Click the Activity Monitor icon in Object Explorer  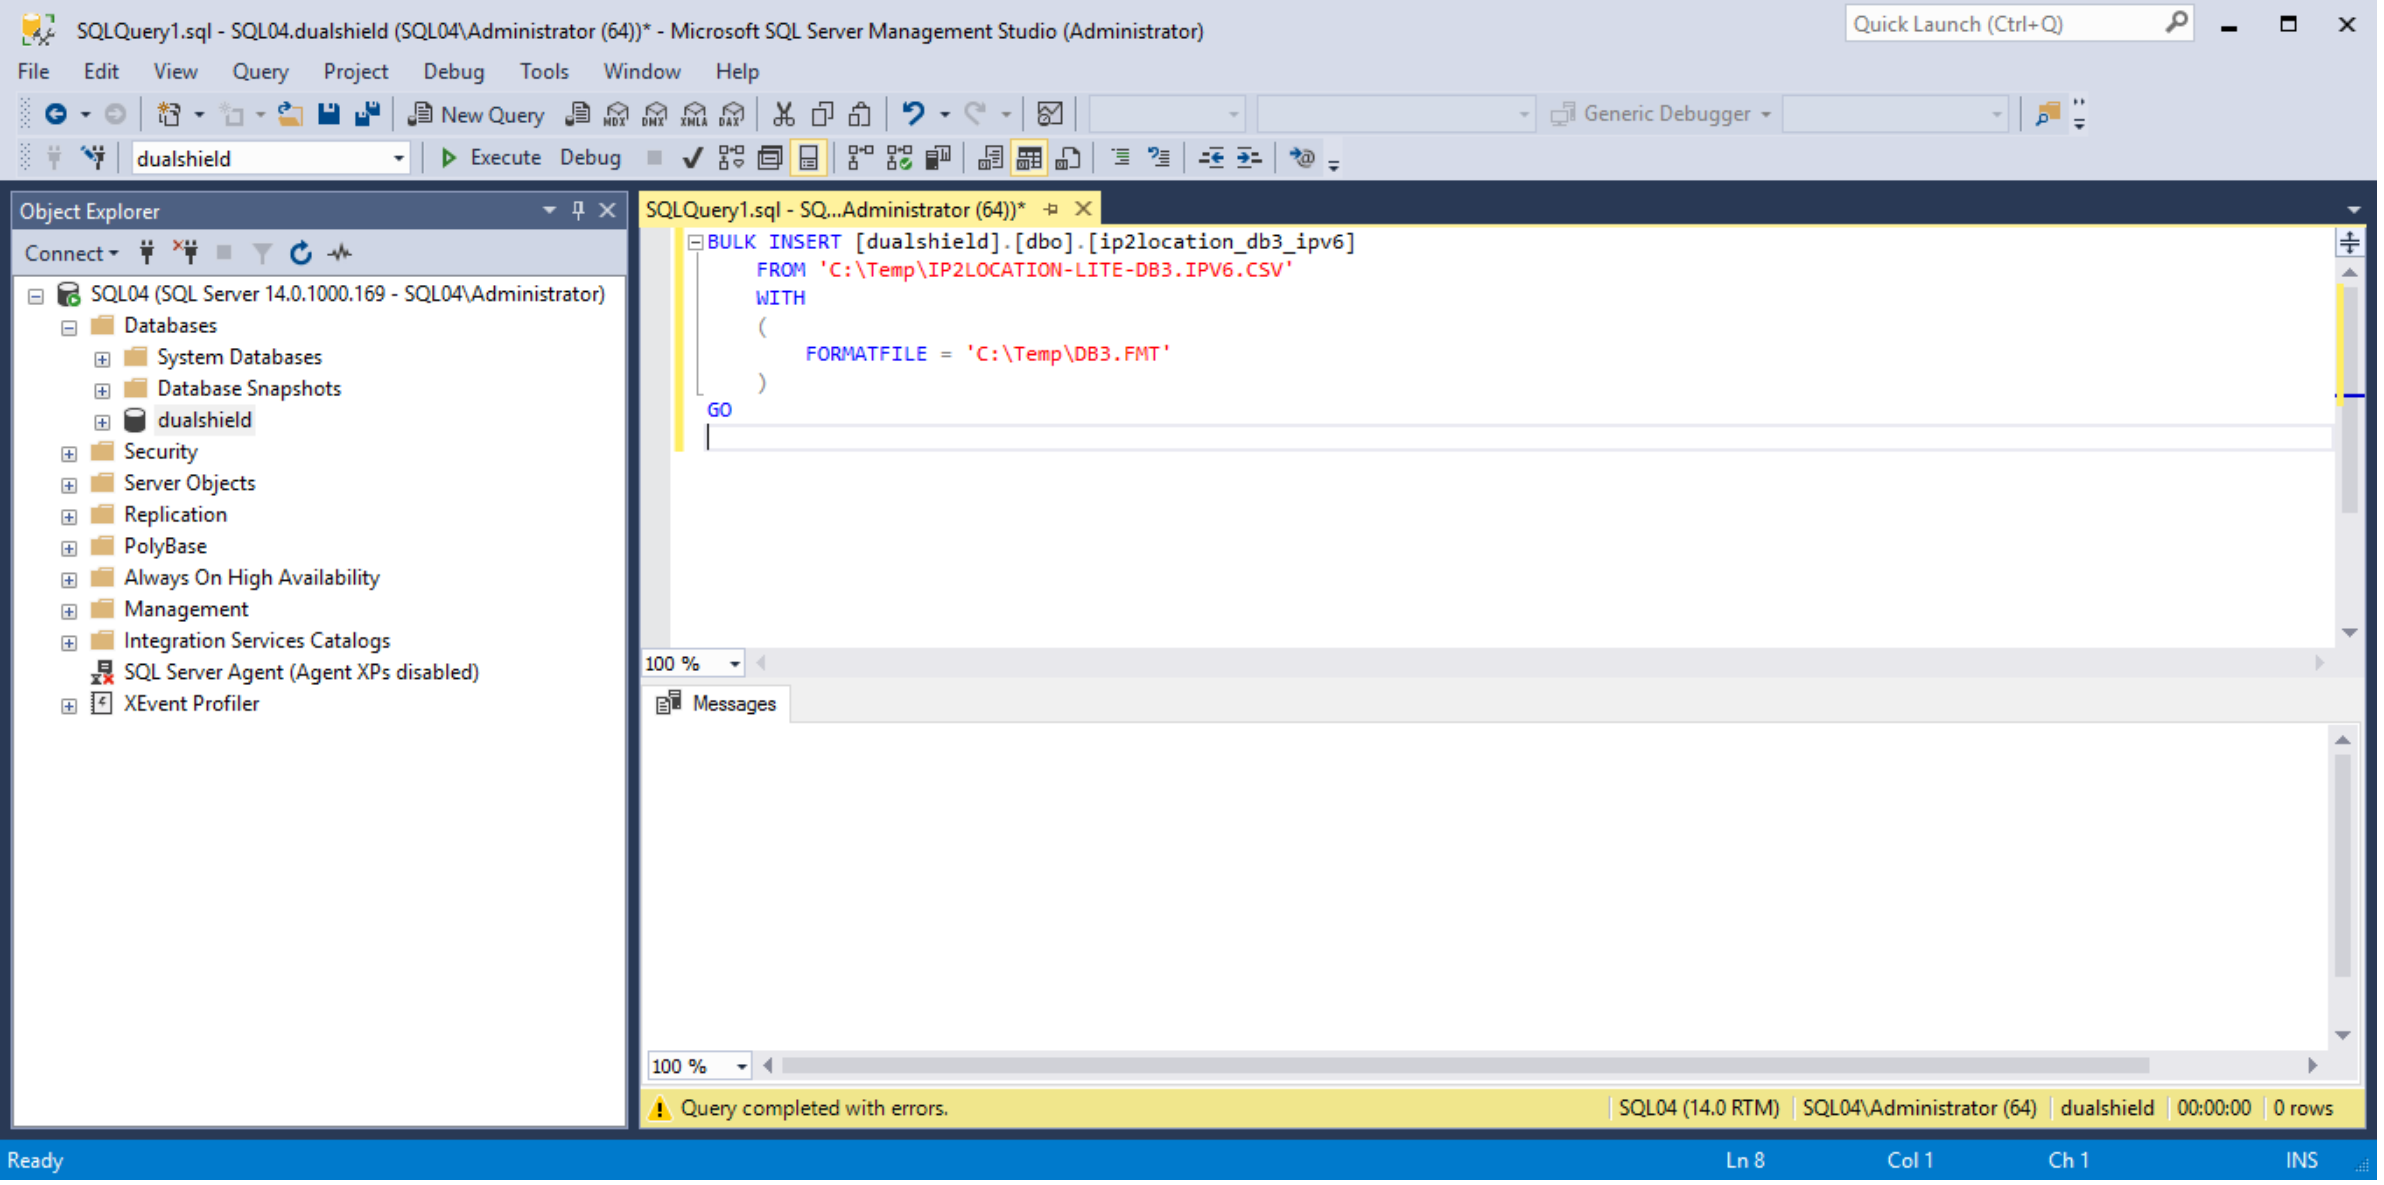pyautogui.click(x=340, y=253)
